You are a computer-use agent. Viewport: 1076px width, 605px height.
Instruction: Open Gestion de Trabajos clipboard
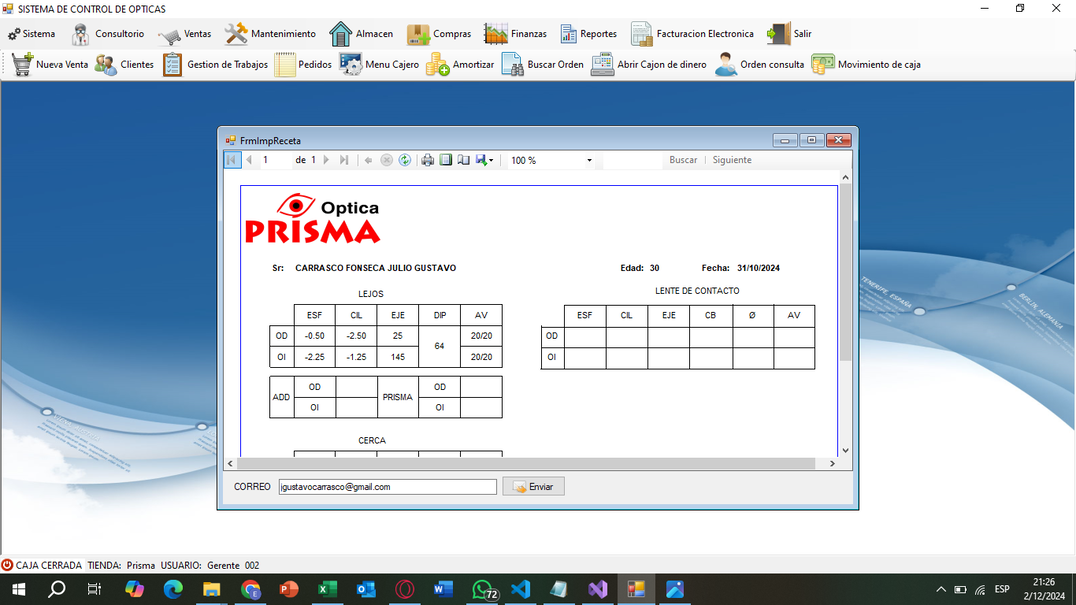pyautogui.click(x=215, y=64)
